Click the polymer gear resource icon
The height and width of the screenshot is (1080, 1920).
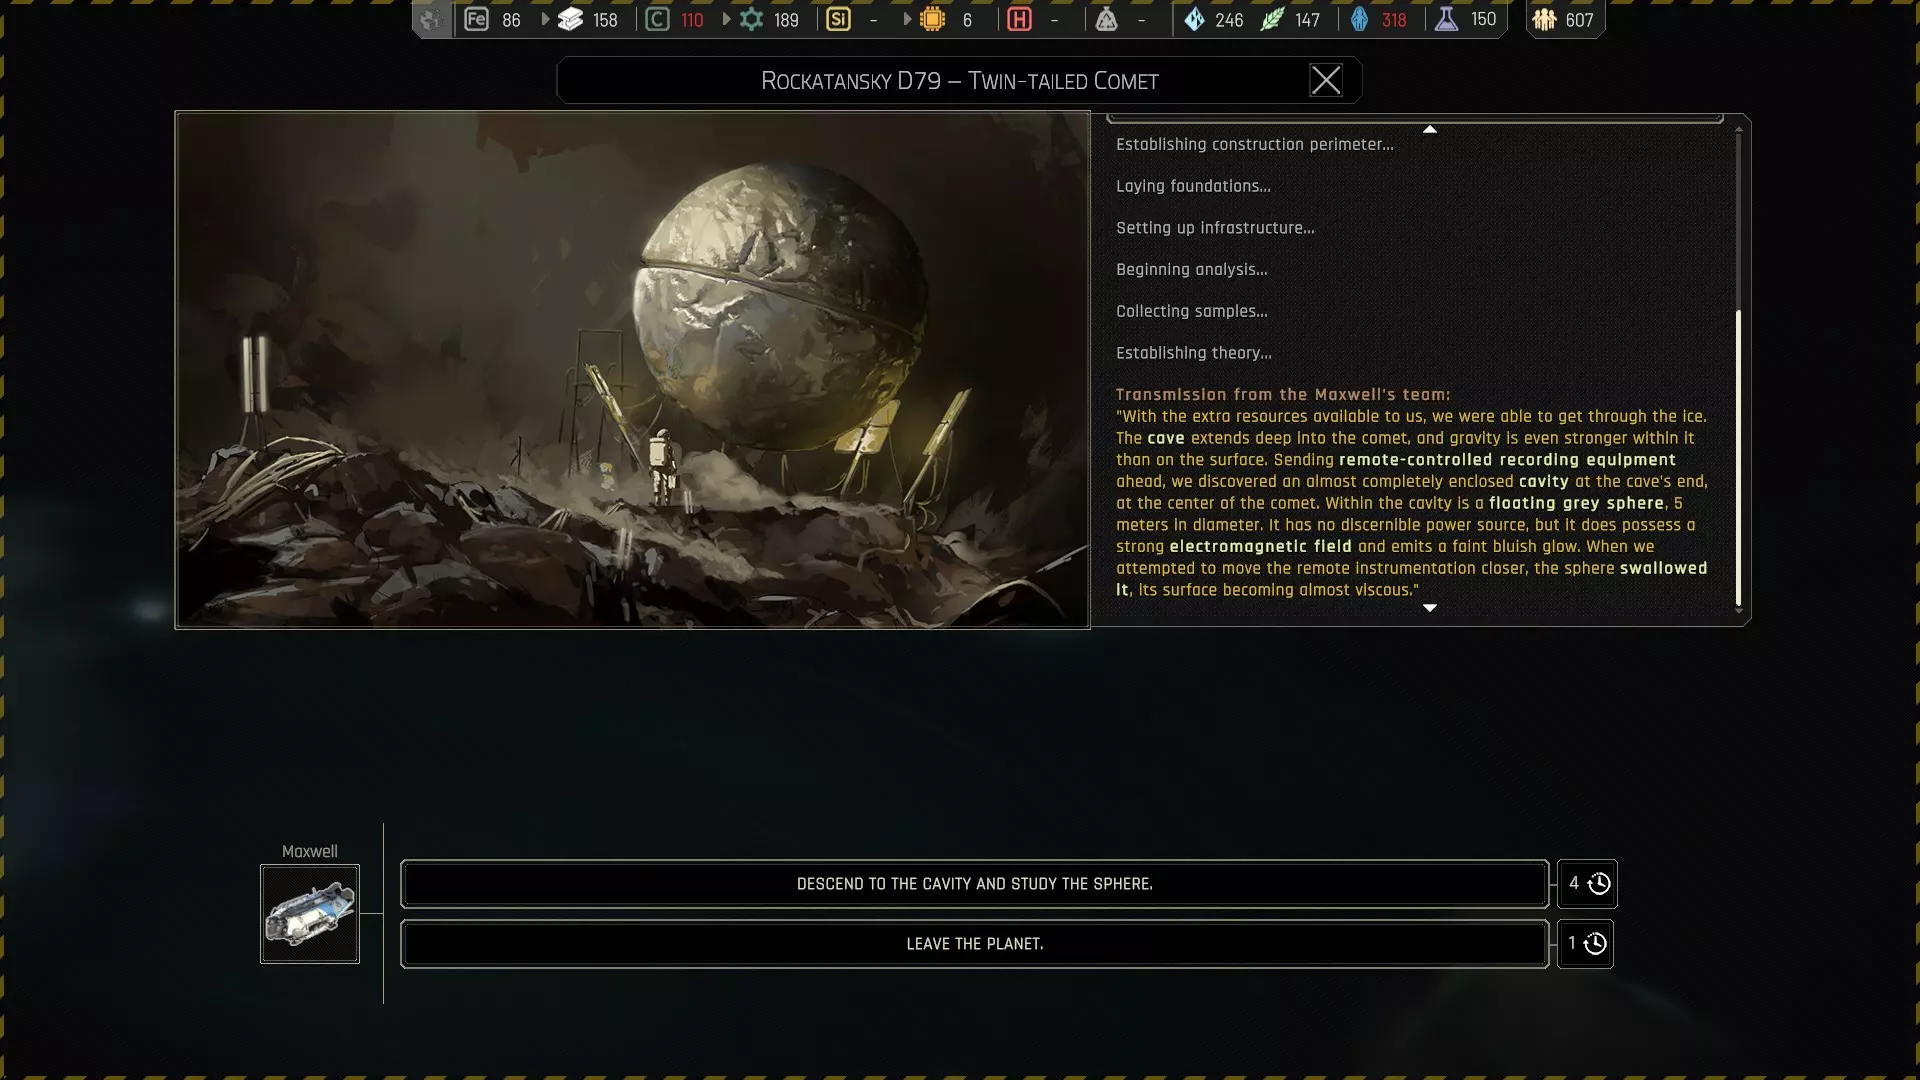(751, 19)
